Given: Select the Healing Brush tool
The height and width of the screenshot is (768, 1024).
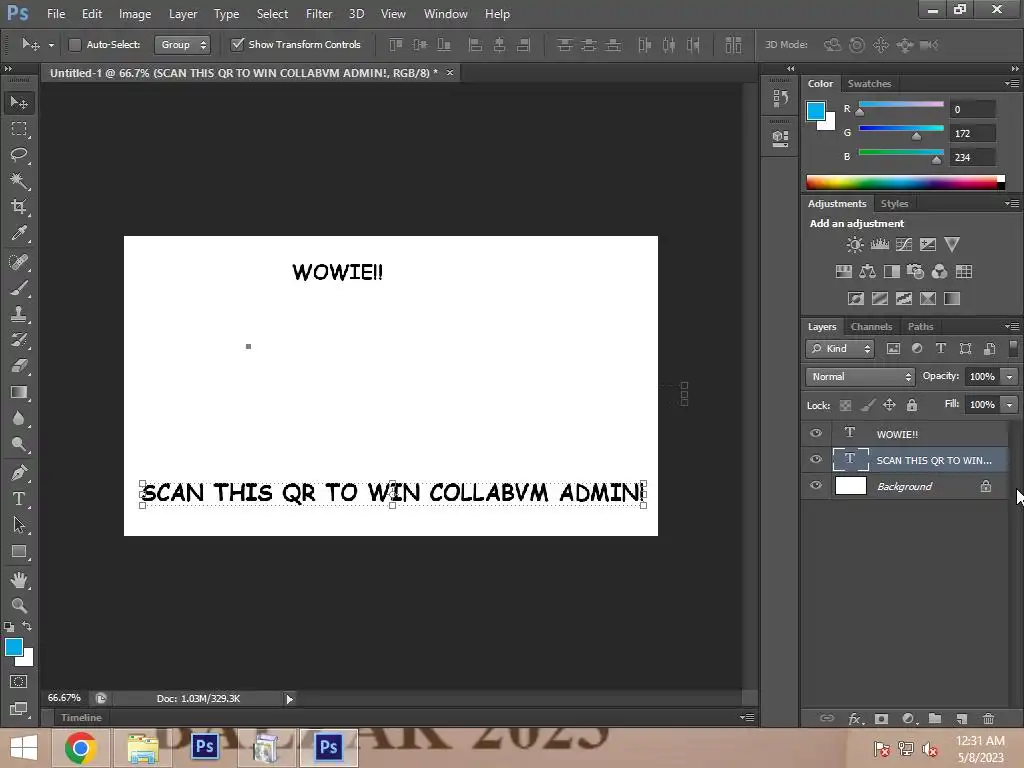Looking at the screenshot, I should click(19, 262).
